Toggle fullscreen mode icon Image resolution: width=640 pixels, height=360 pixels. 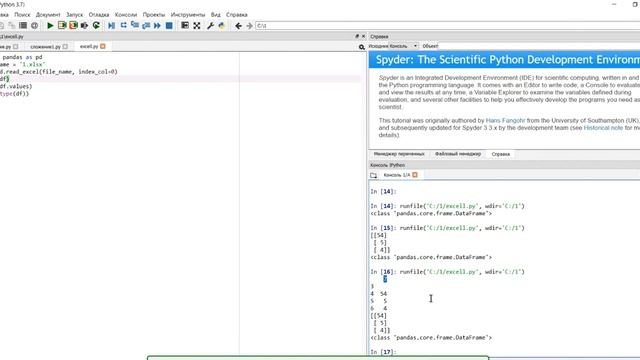click(x=197, y=26)
